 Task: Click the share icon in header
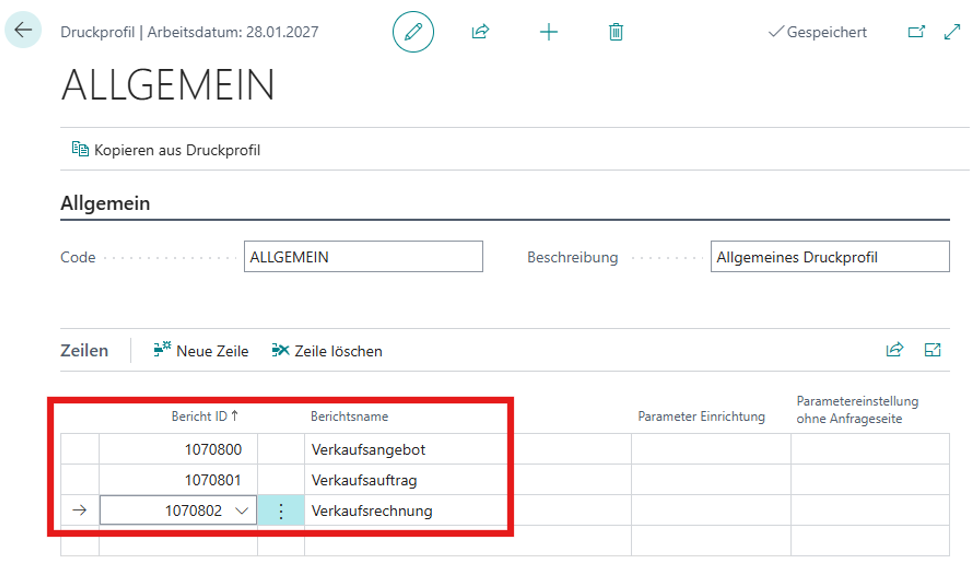click(480, 32)
